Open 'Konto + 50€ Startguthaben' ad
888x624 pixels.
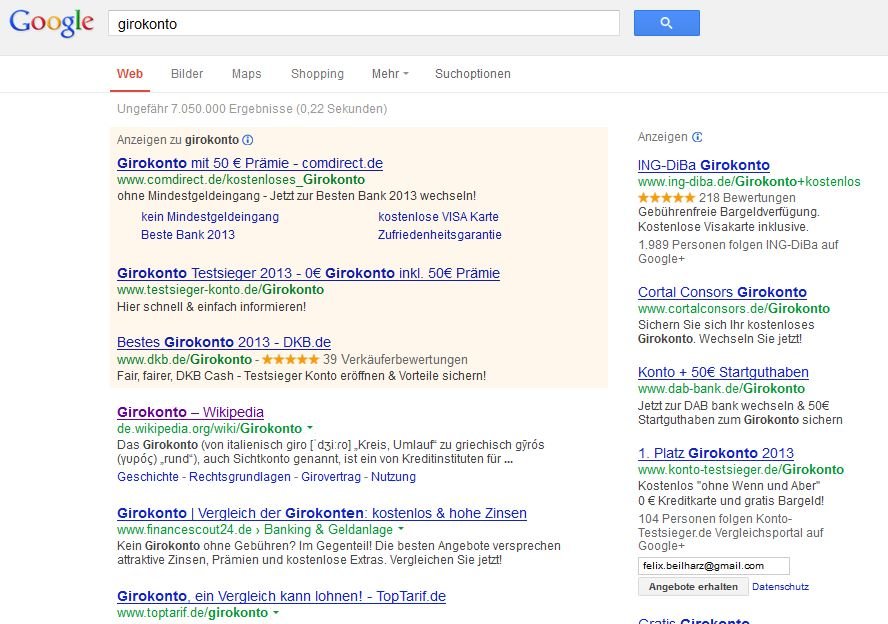[x=723, y=372]
